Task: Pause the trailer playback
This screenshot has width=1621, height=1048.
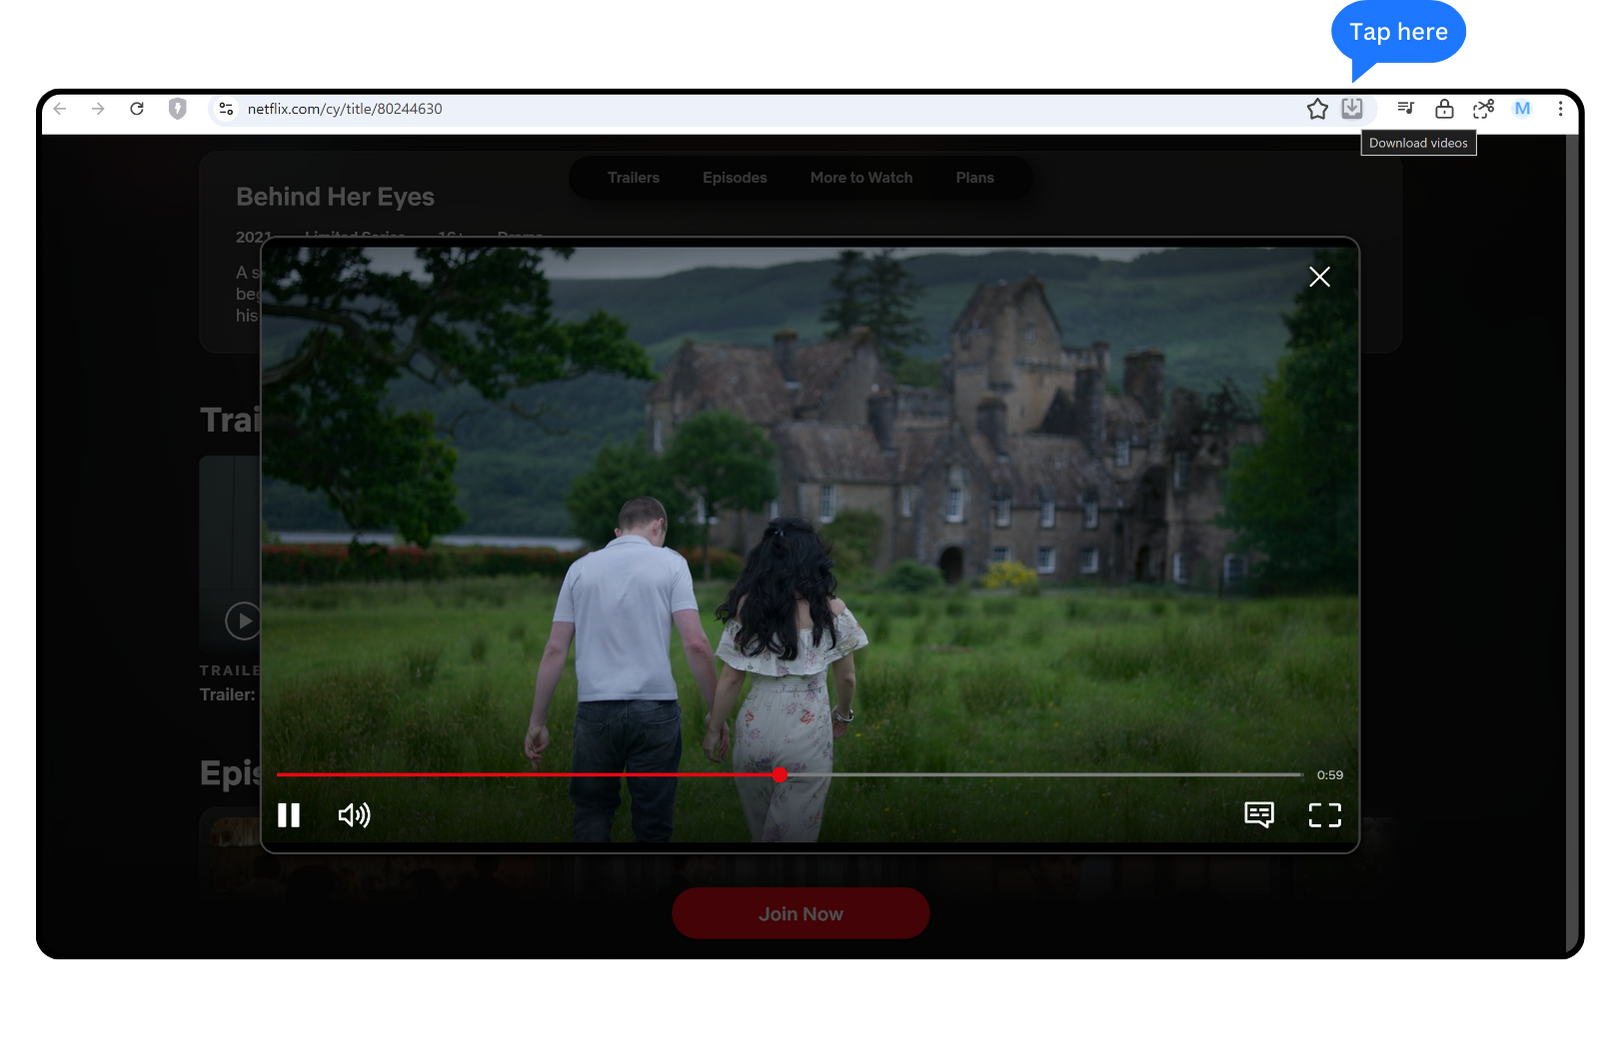Action: (x=289, y=815)
